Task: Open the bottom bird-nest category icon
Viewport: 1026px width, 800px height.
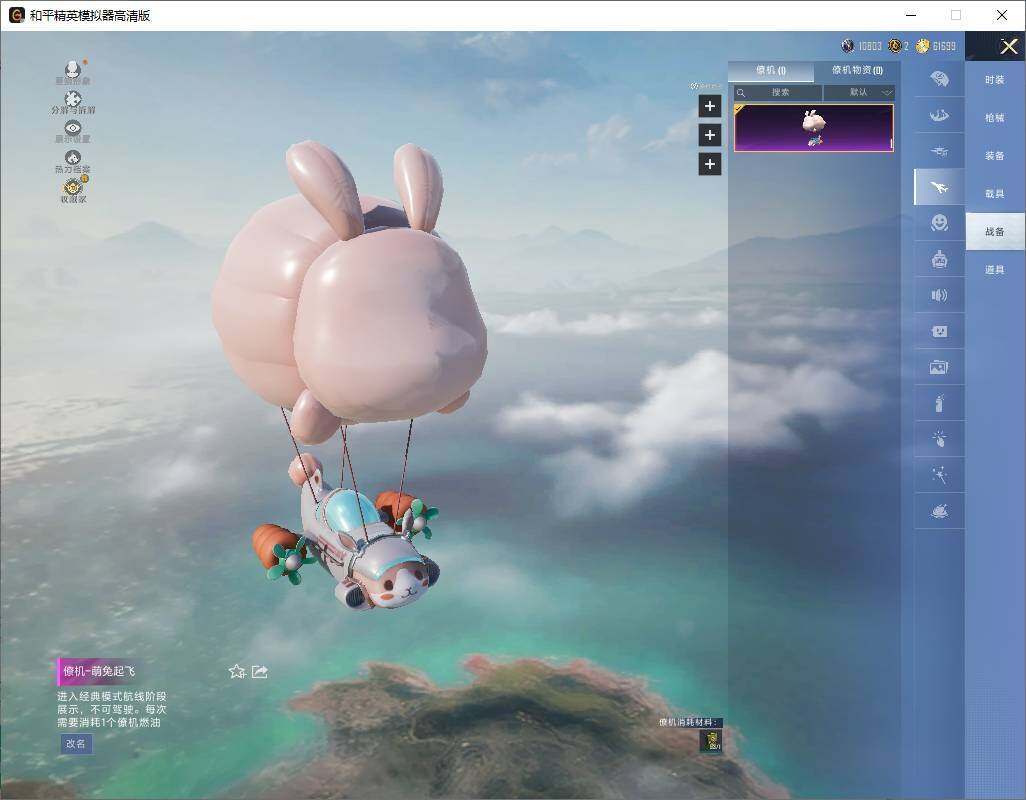Action: [939, 511]
